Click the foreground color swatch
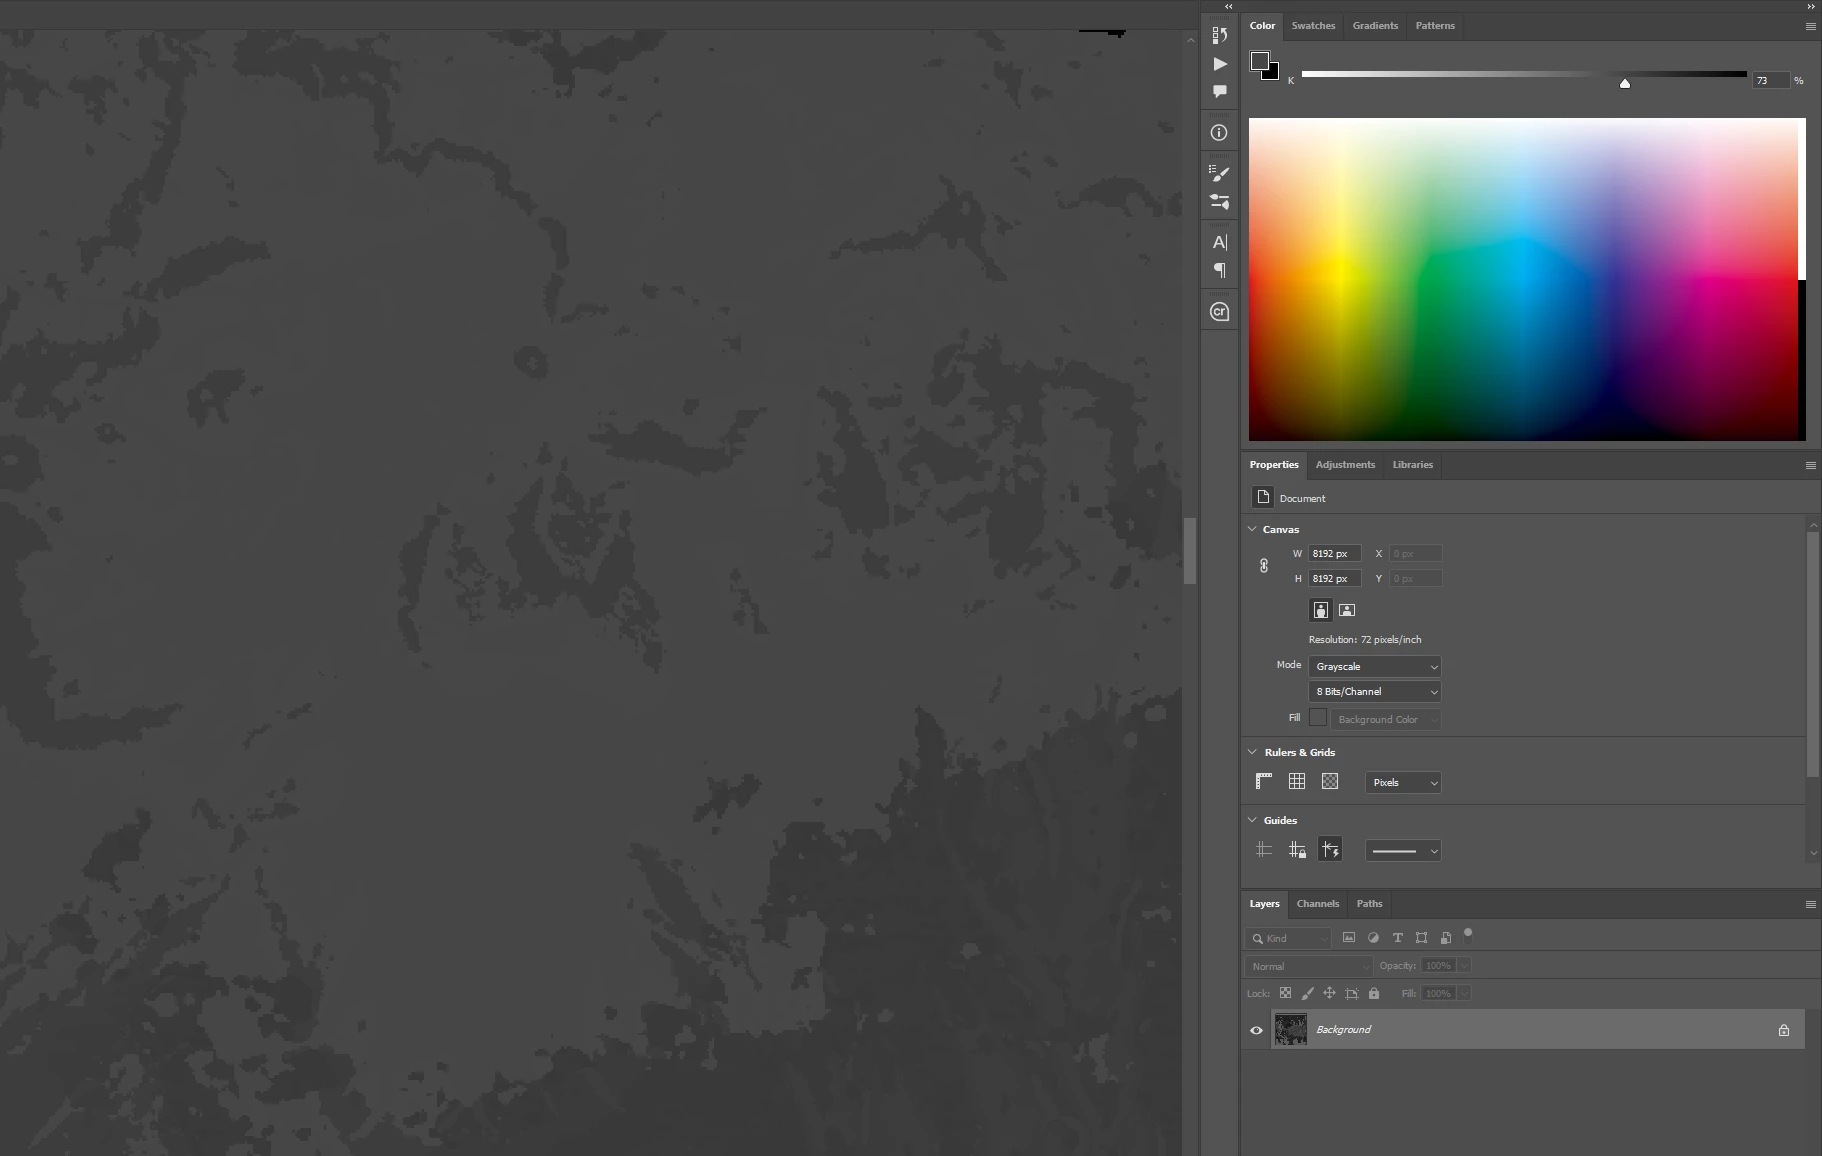This screenshot has width=1822, height=1156. pyautogui.click(x=1260, y=62)
